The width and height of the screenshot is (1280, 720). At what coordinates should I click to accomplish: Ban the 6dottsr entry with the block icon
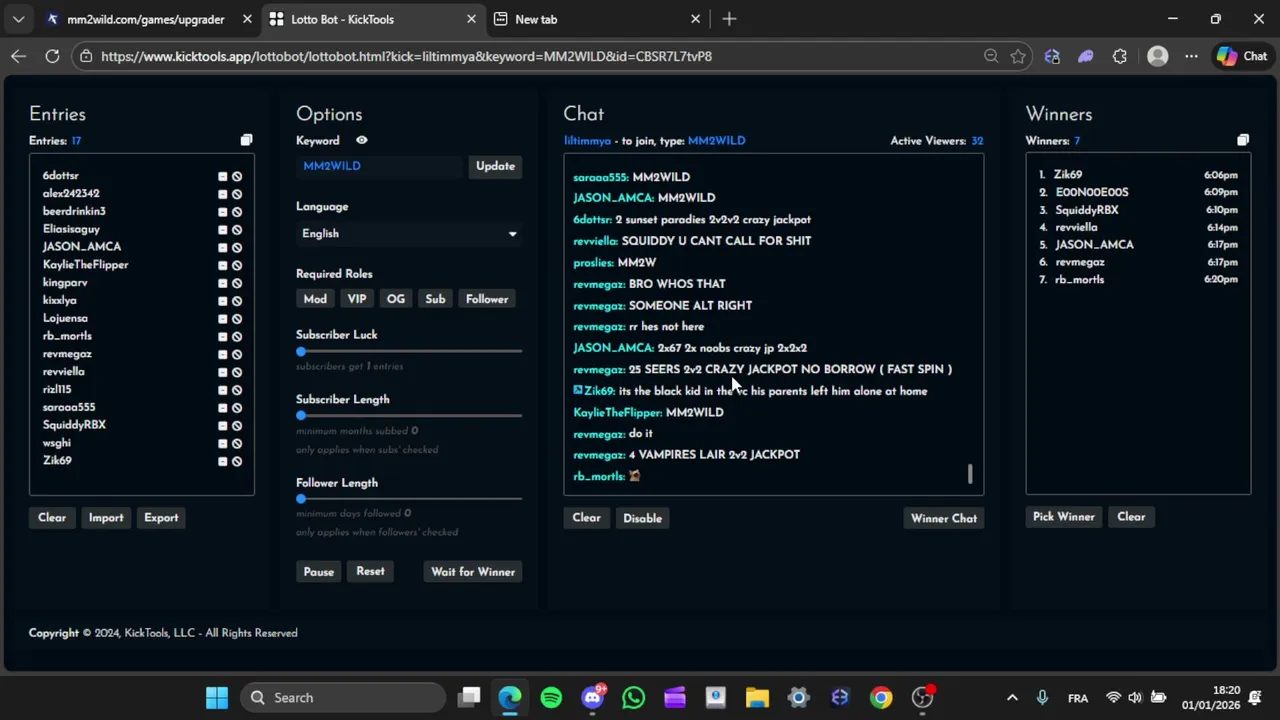click(x=237, y=177)
